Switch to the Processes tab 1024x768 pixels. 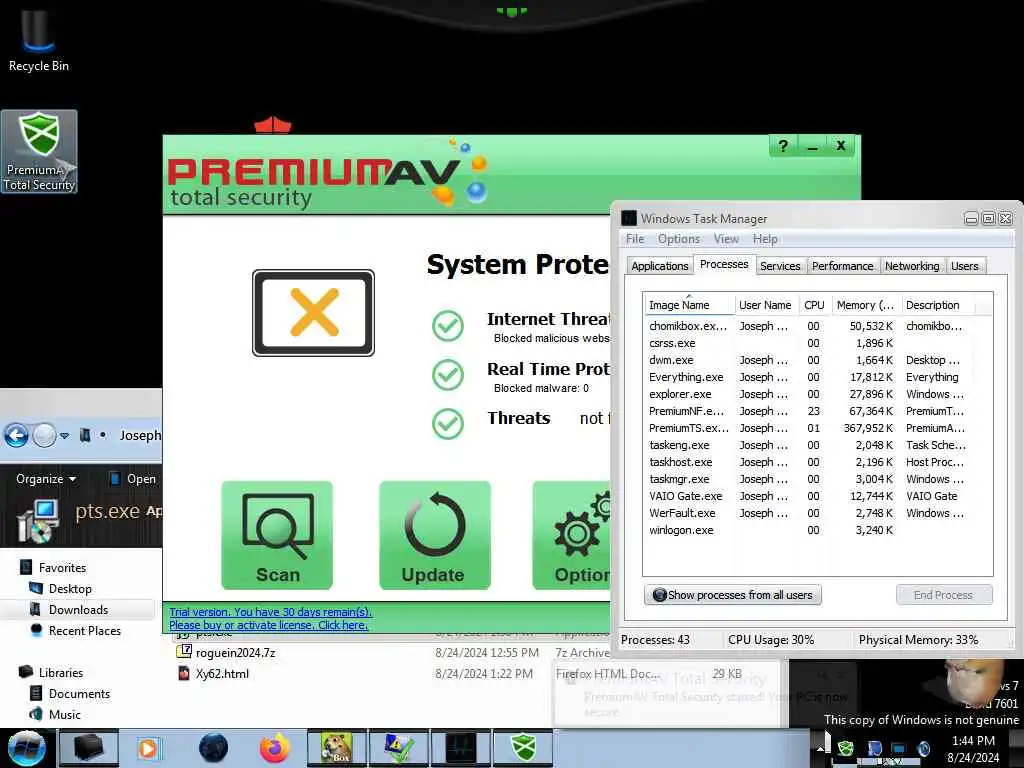724,264
